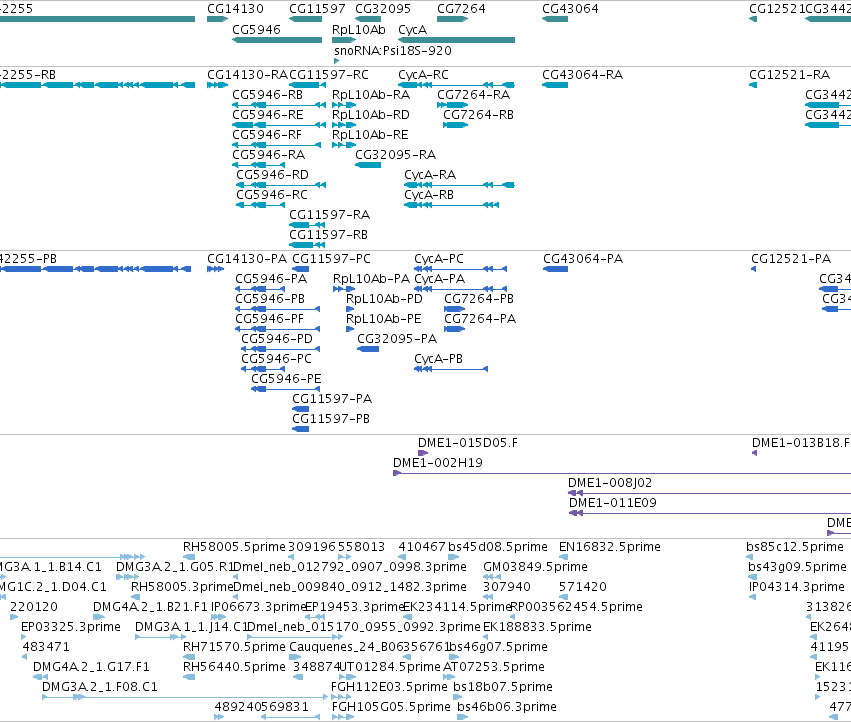Click clone DME1-008J02
This screenshot has width=851, height=722.
[609, 483]
